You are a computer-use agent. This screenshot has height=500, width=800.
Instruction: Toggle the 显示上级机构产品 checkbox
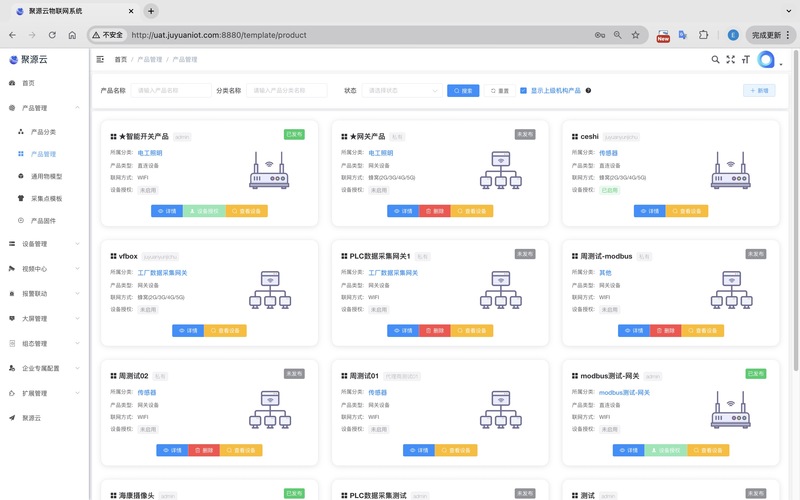point(523,91)
